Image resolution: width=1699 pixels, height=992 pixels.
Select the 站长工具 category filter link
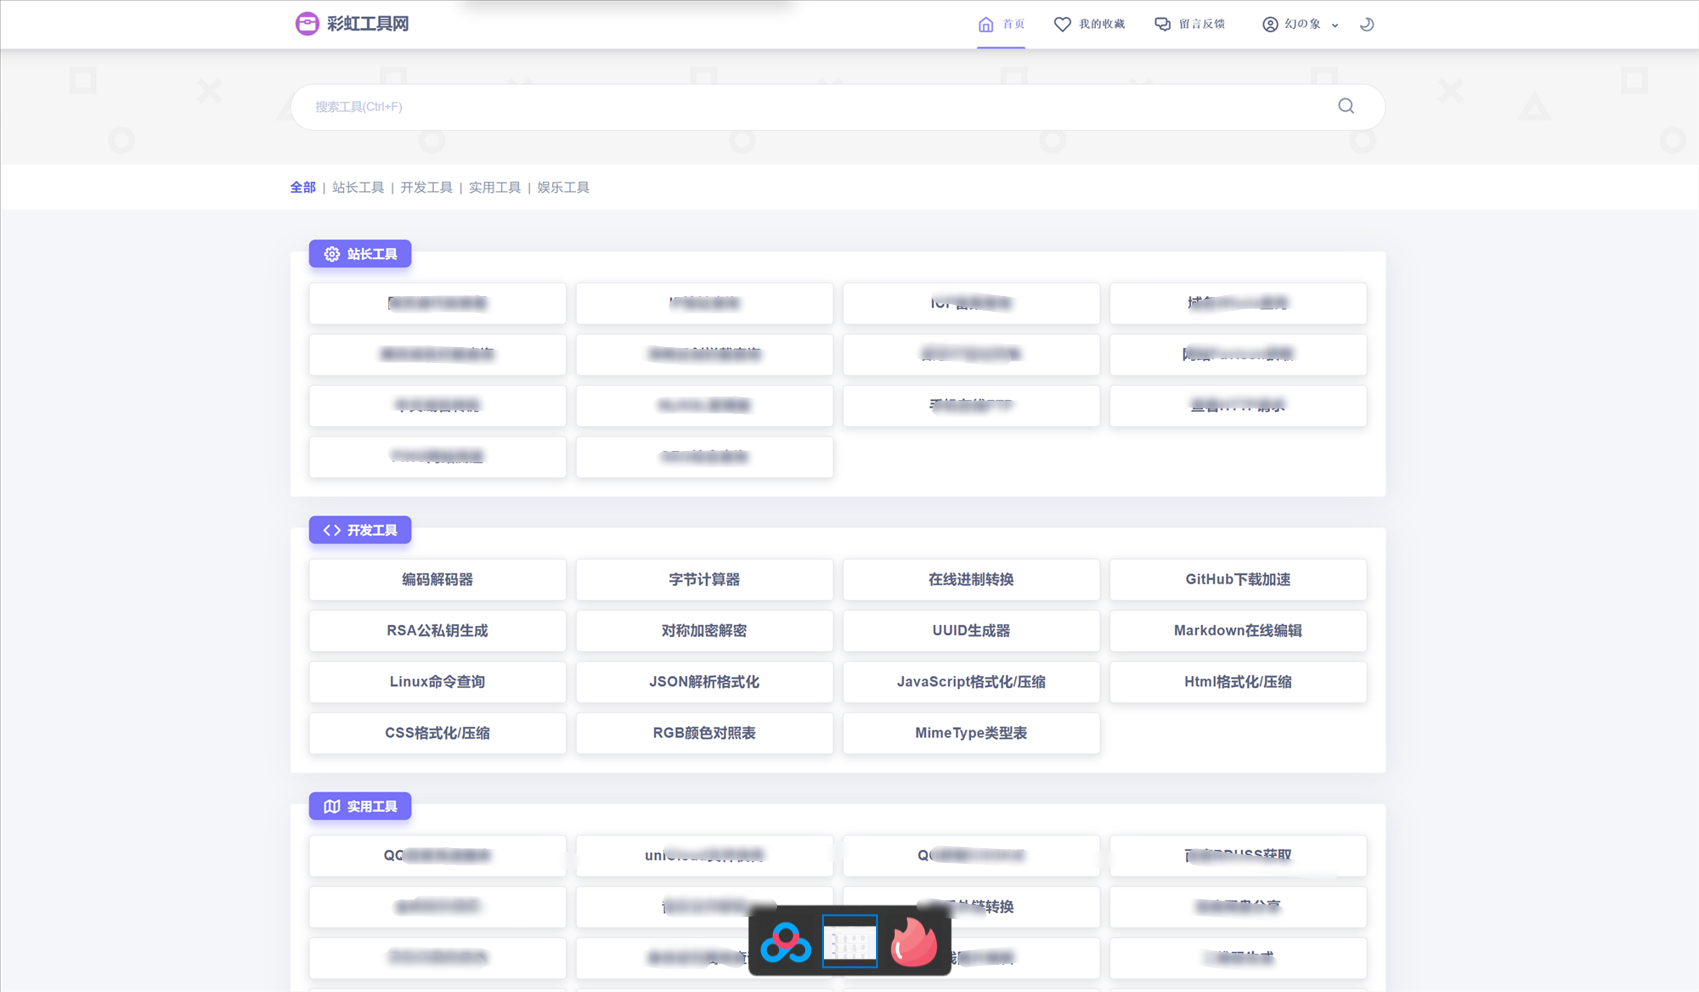tap(358, 187)
